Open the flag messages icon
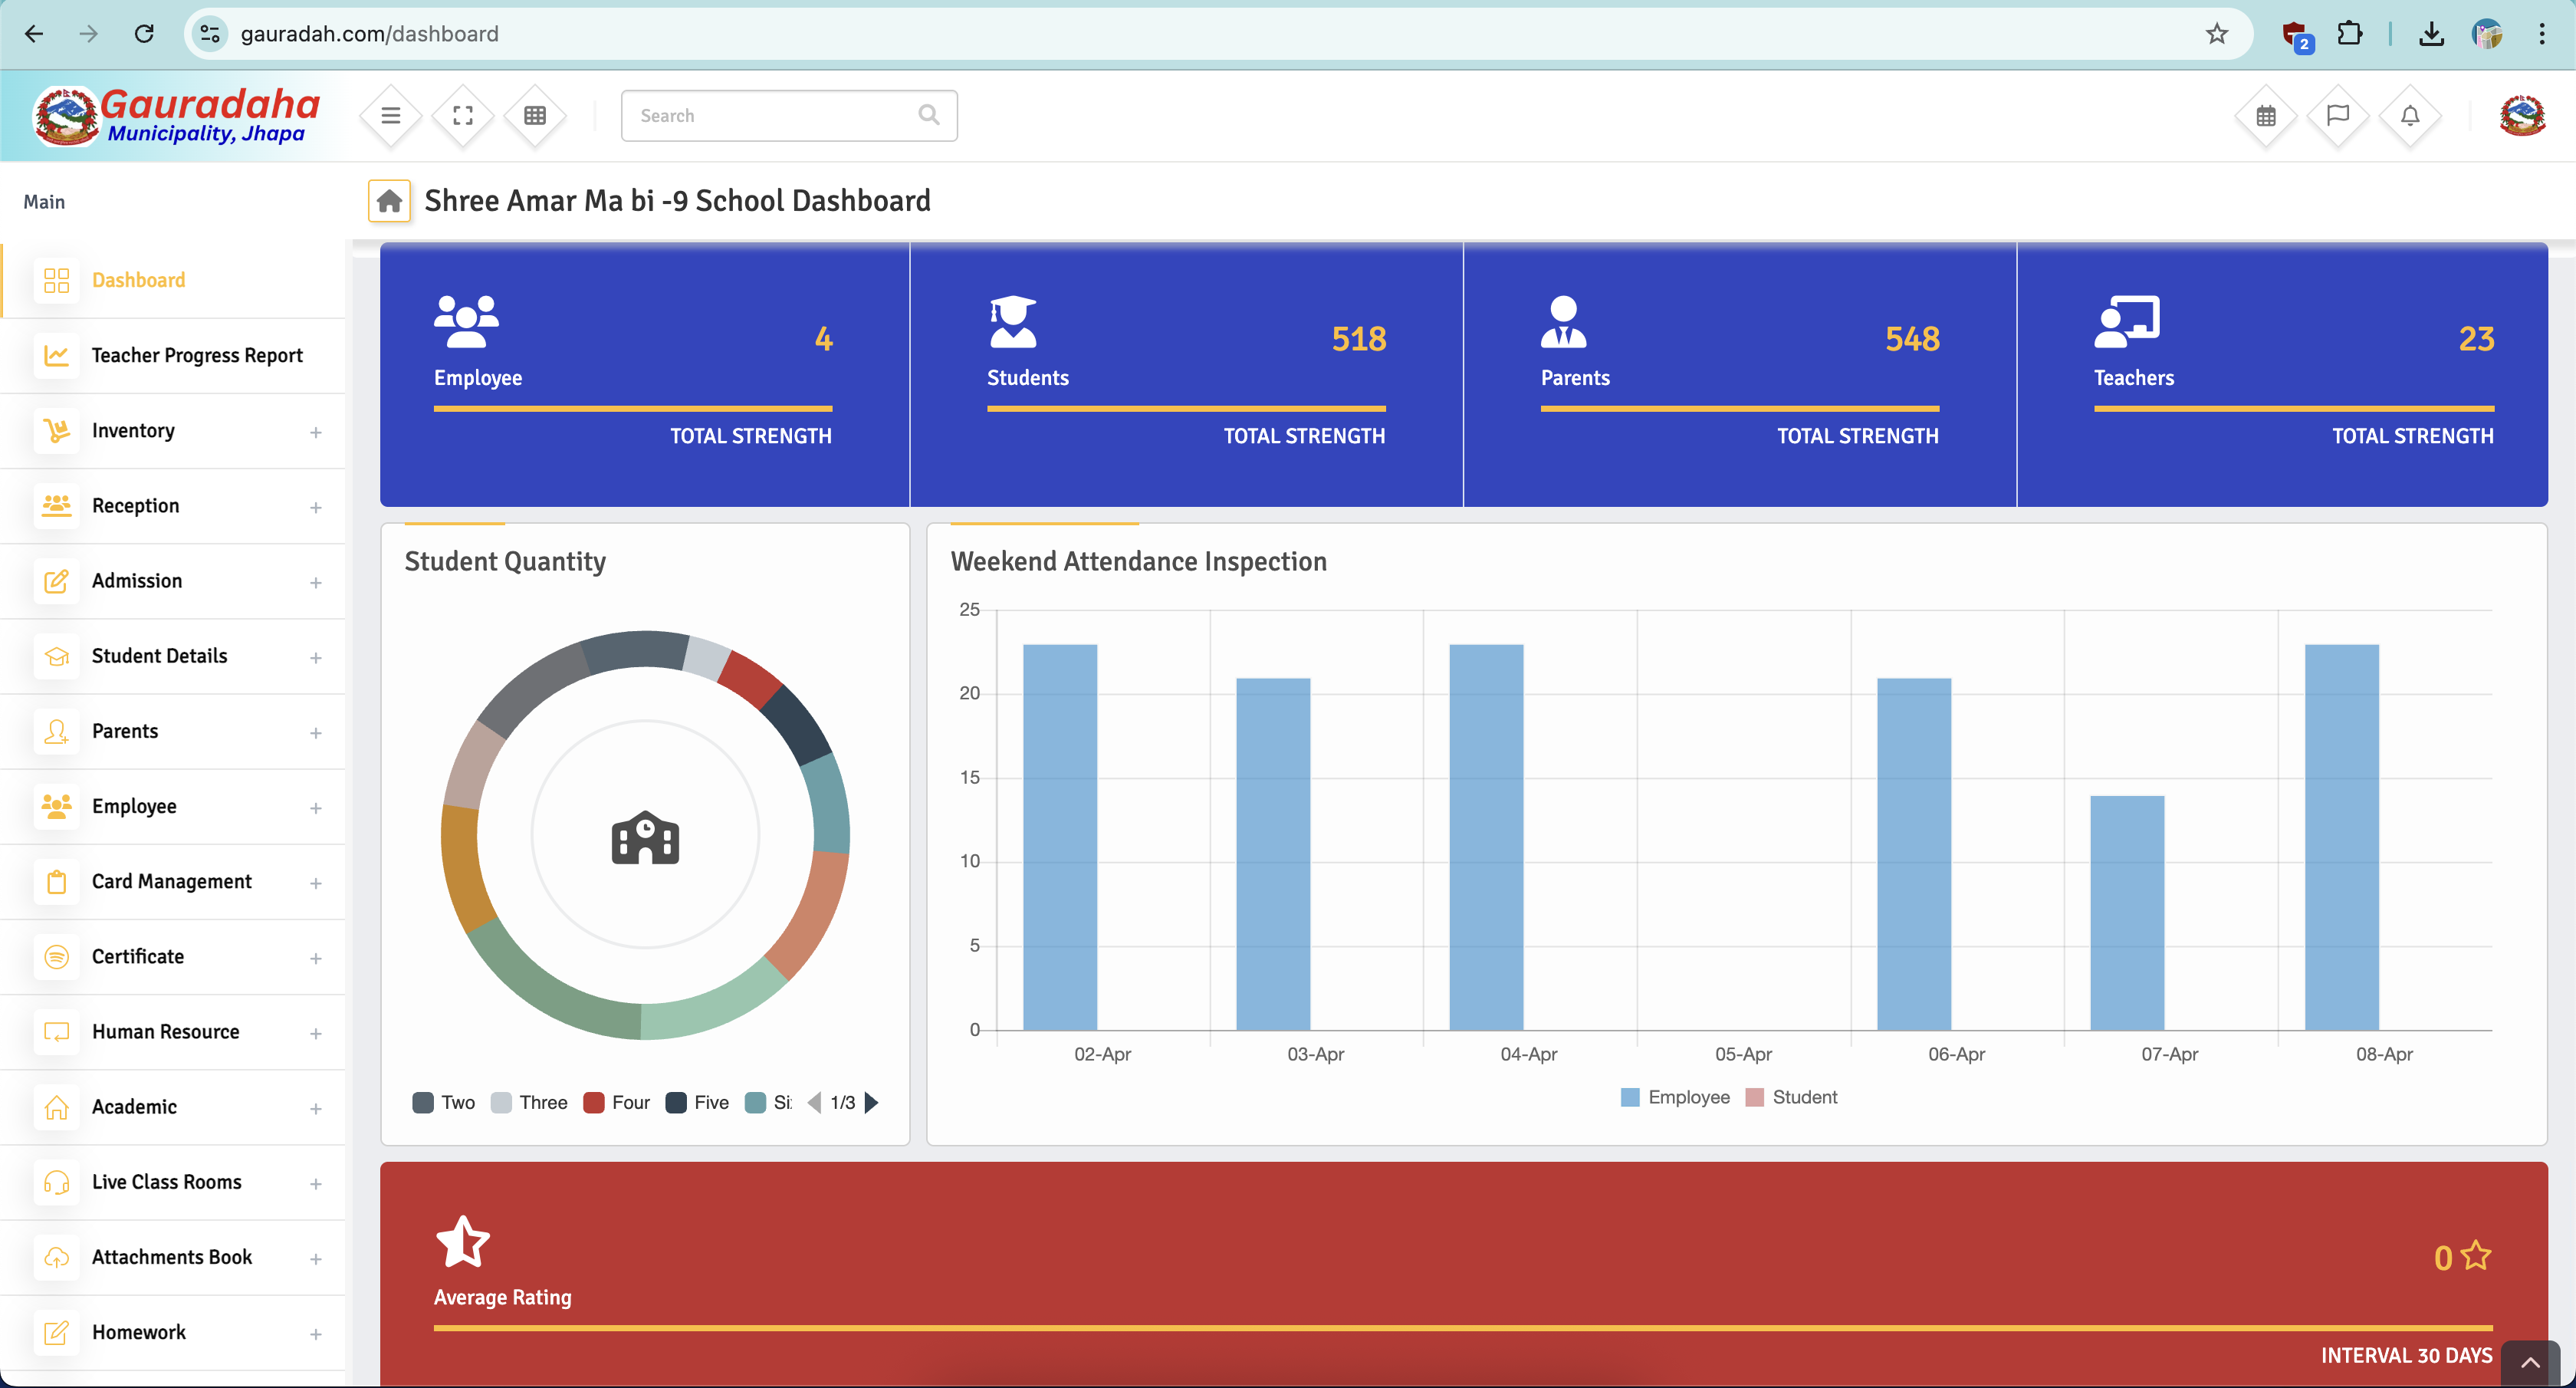Viewport: 2576px width, 1388px height. pyautogui.click(x=2338, y=116)
